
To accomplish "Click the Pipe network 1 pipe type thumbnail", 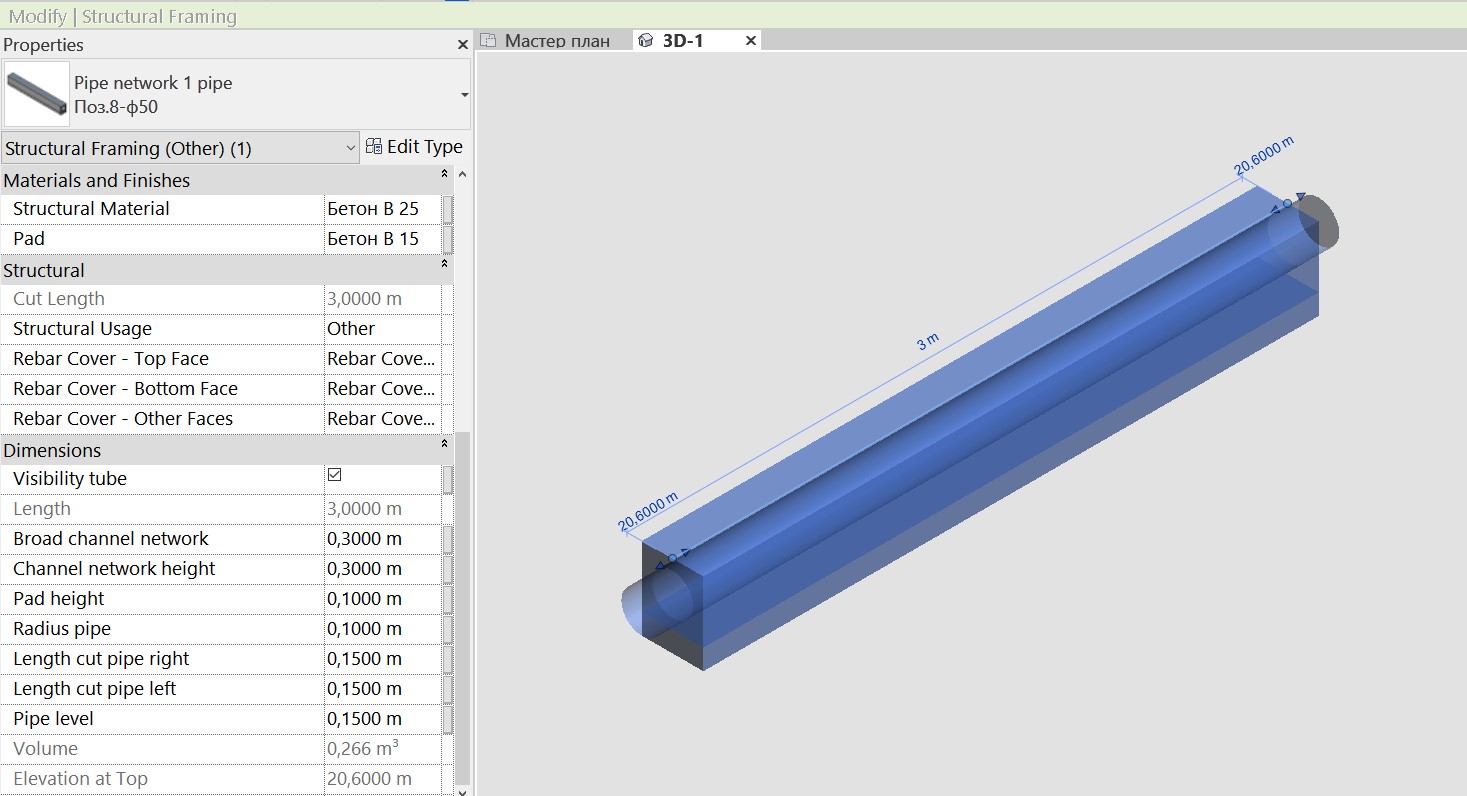I will (x=37, y=95).
